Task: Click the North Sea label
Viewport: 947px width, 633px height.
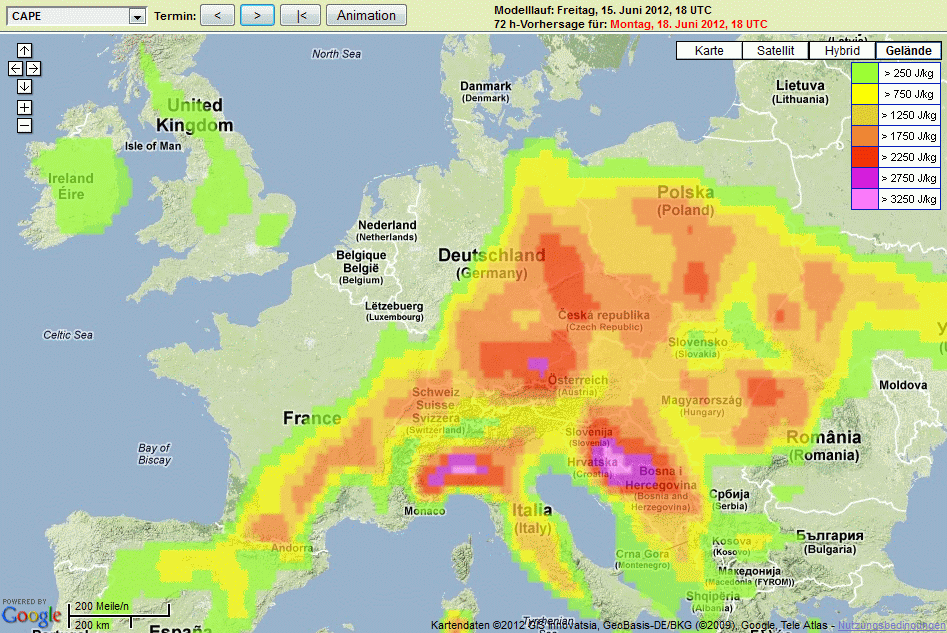Action: coord(336,54)
